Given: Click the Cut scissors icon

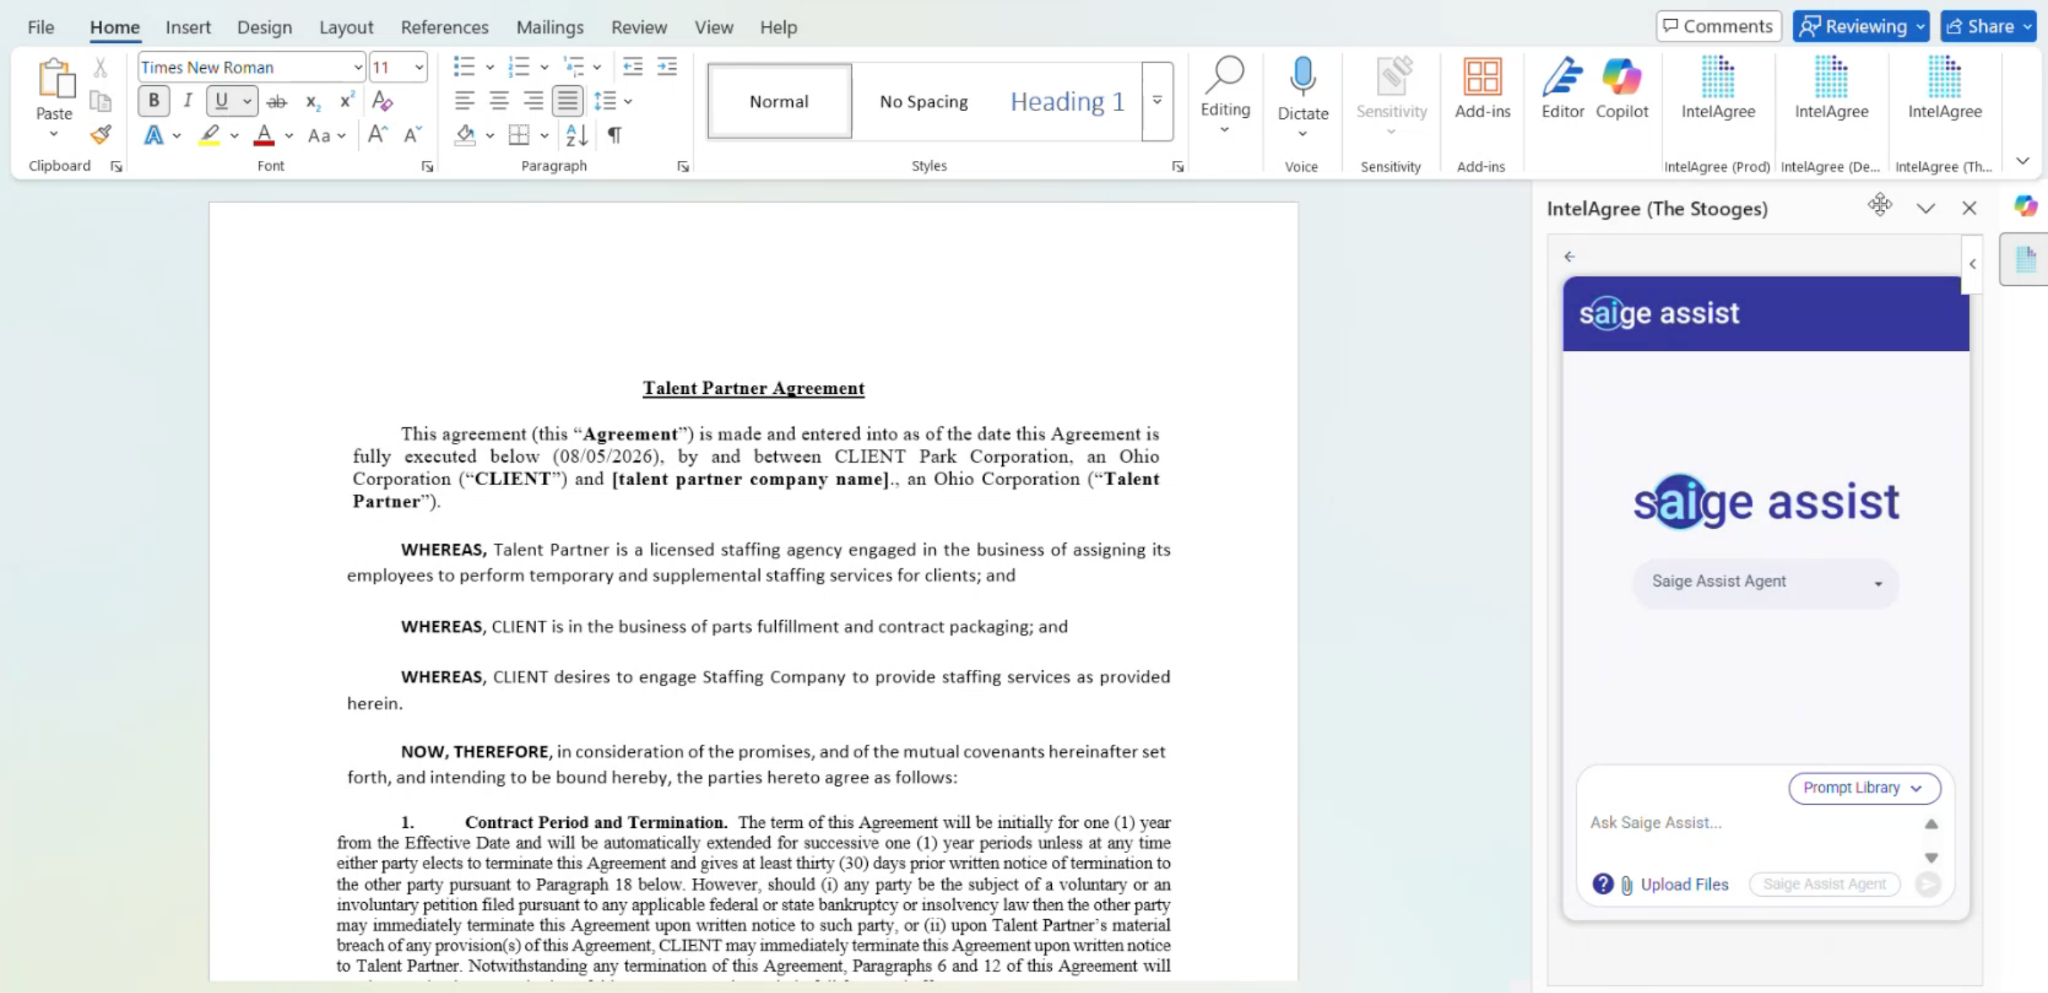Looking at the screenshot, I should click(x=100, y=68).
